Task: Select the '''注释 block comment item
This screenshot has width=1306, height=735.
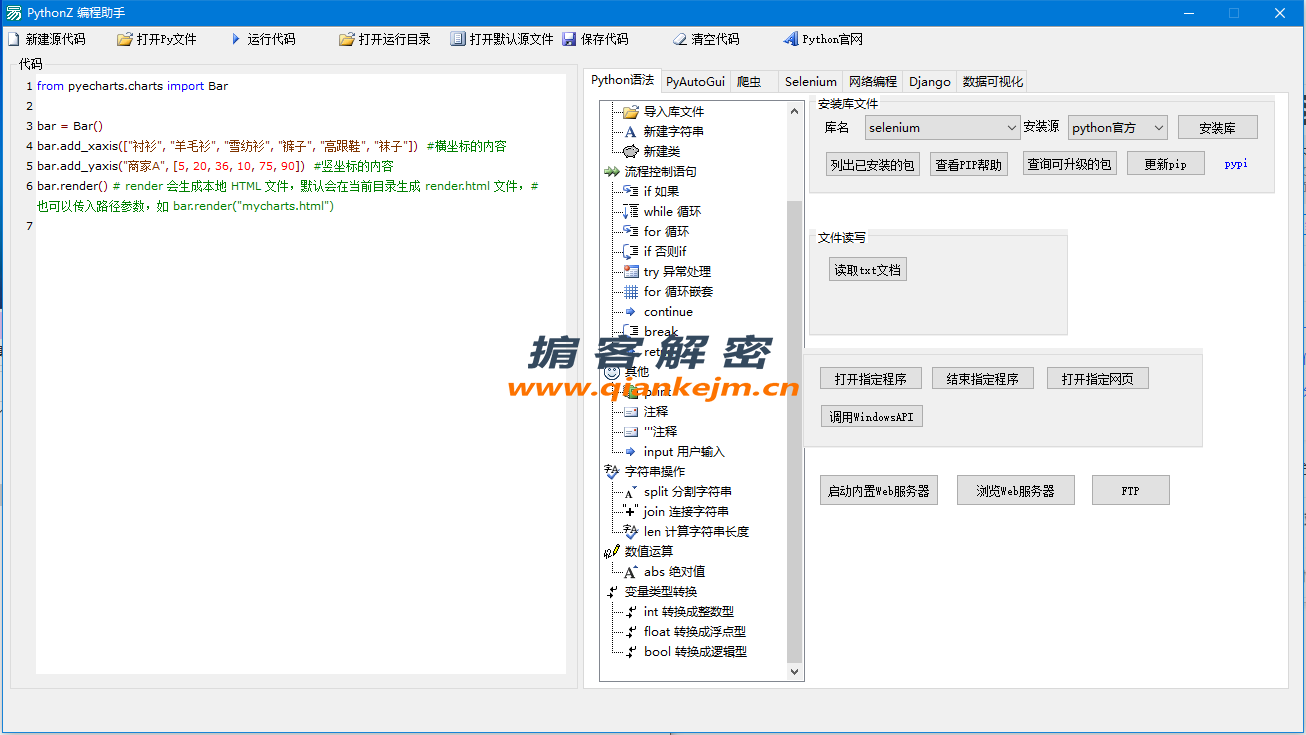Action: [660, 431]
